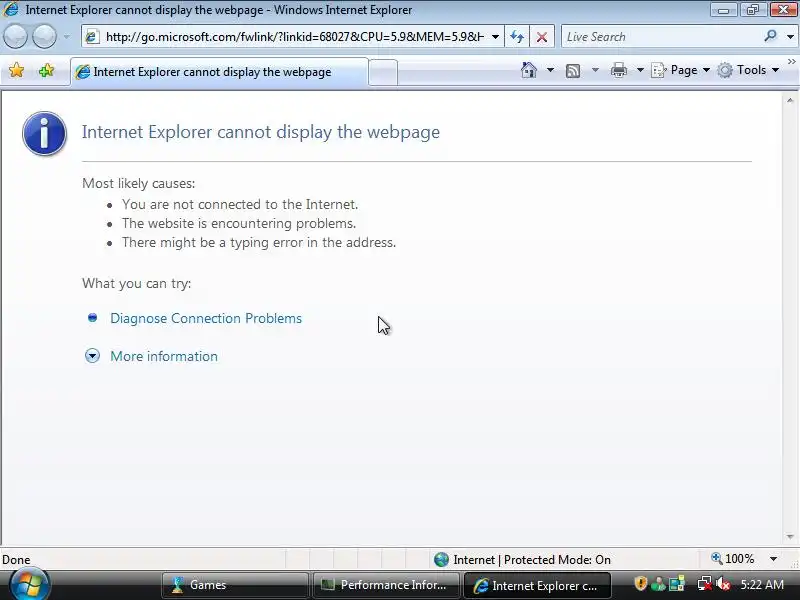Click the More information link text
Screen dimensions: 800x600
click(x=164, y=356)
